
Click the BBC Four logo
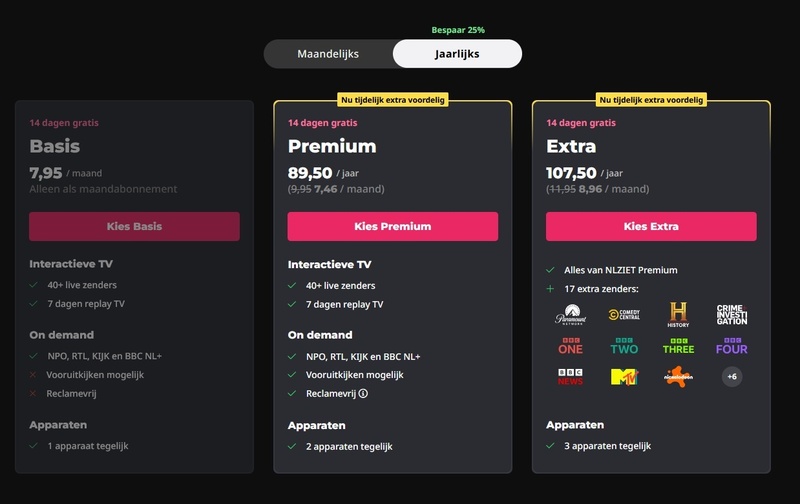tap(732, 346)
